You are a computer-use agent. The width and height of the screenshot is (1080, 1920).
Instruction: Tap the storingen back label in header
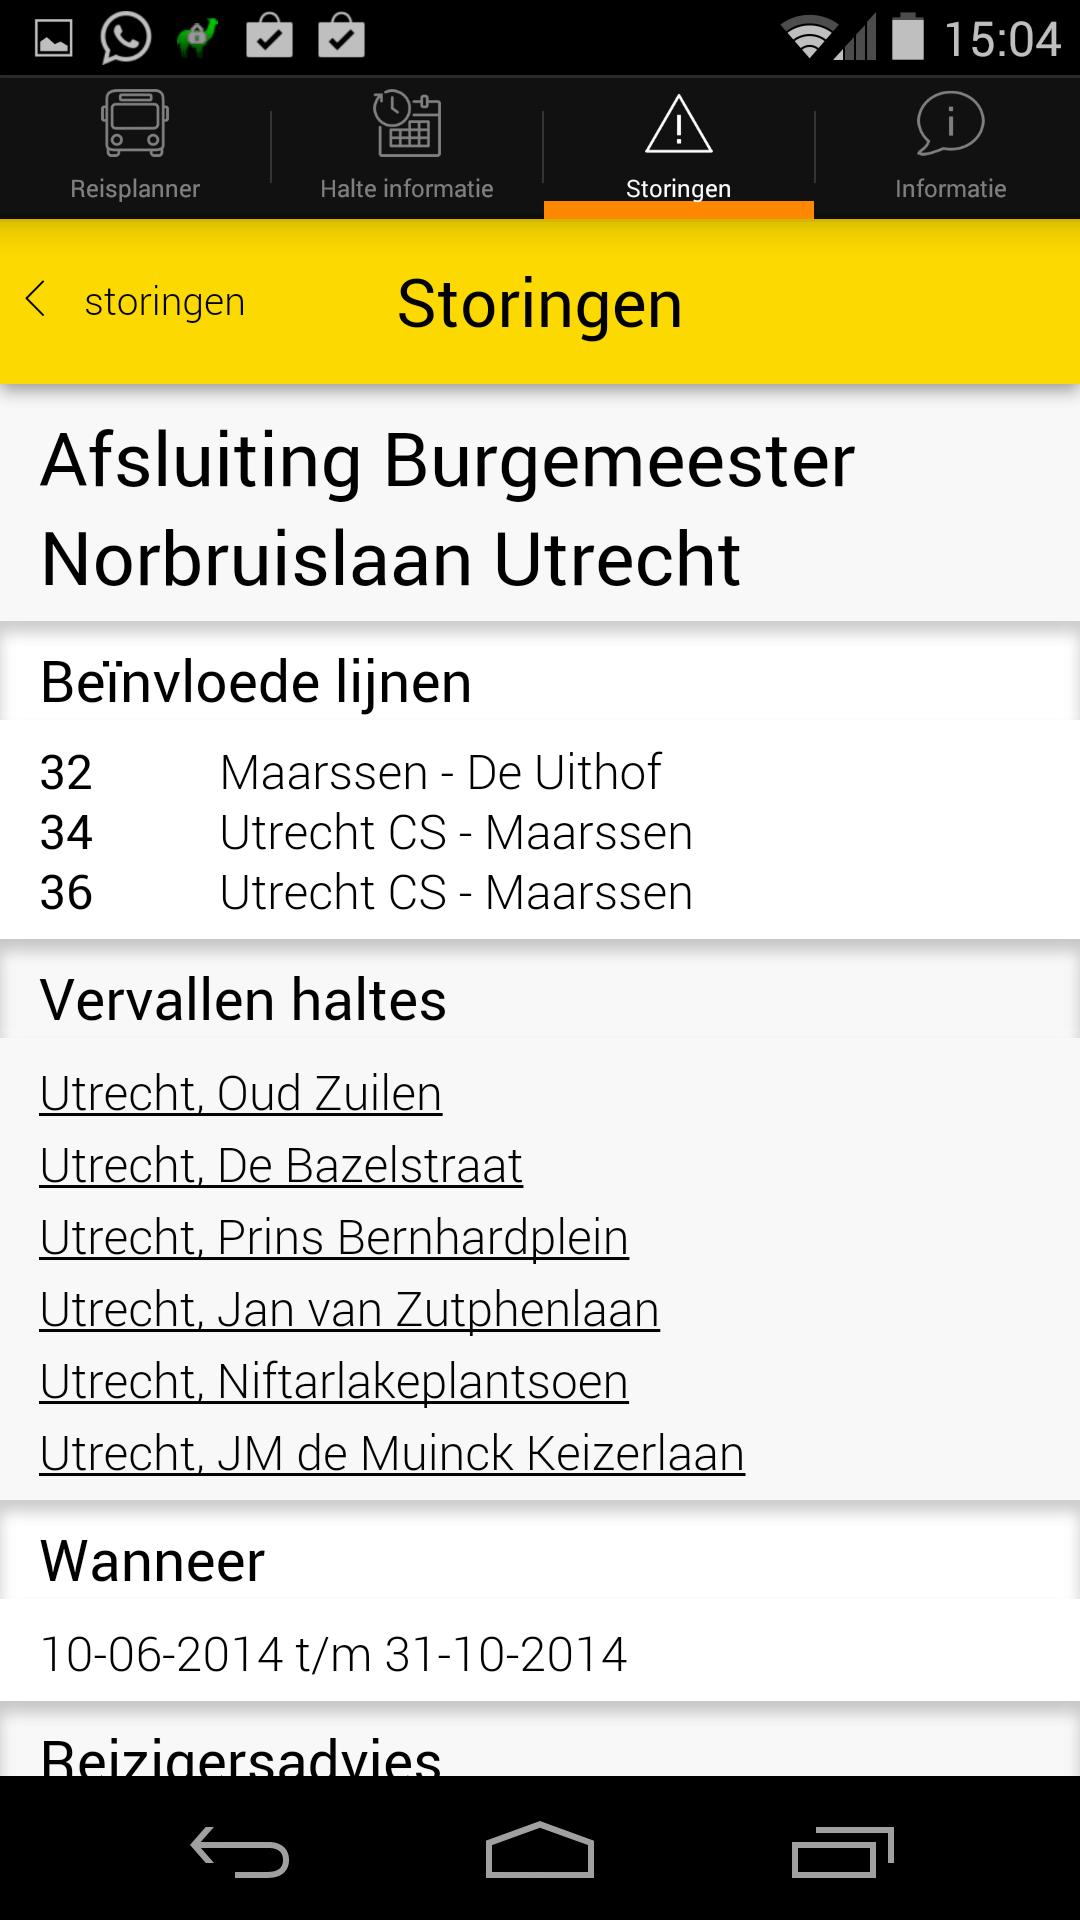pyautogui.click(x=165, y=301)
